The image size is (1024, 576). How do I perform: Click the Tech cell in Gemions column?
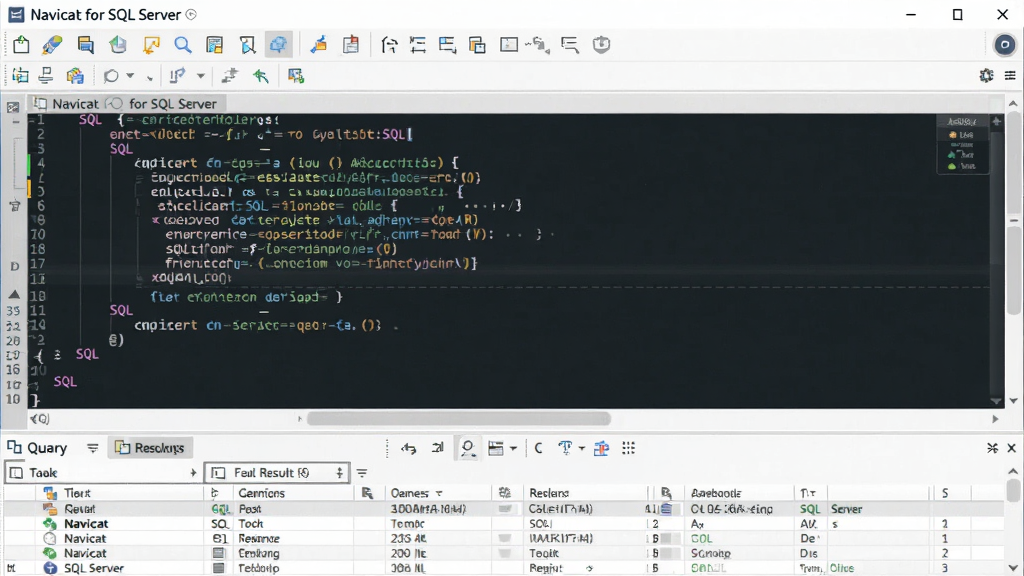click(x=251, y=524)
